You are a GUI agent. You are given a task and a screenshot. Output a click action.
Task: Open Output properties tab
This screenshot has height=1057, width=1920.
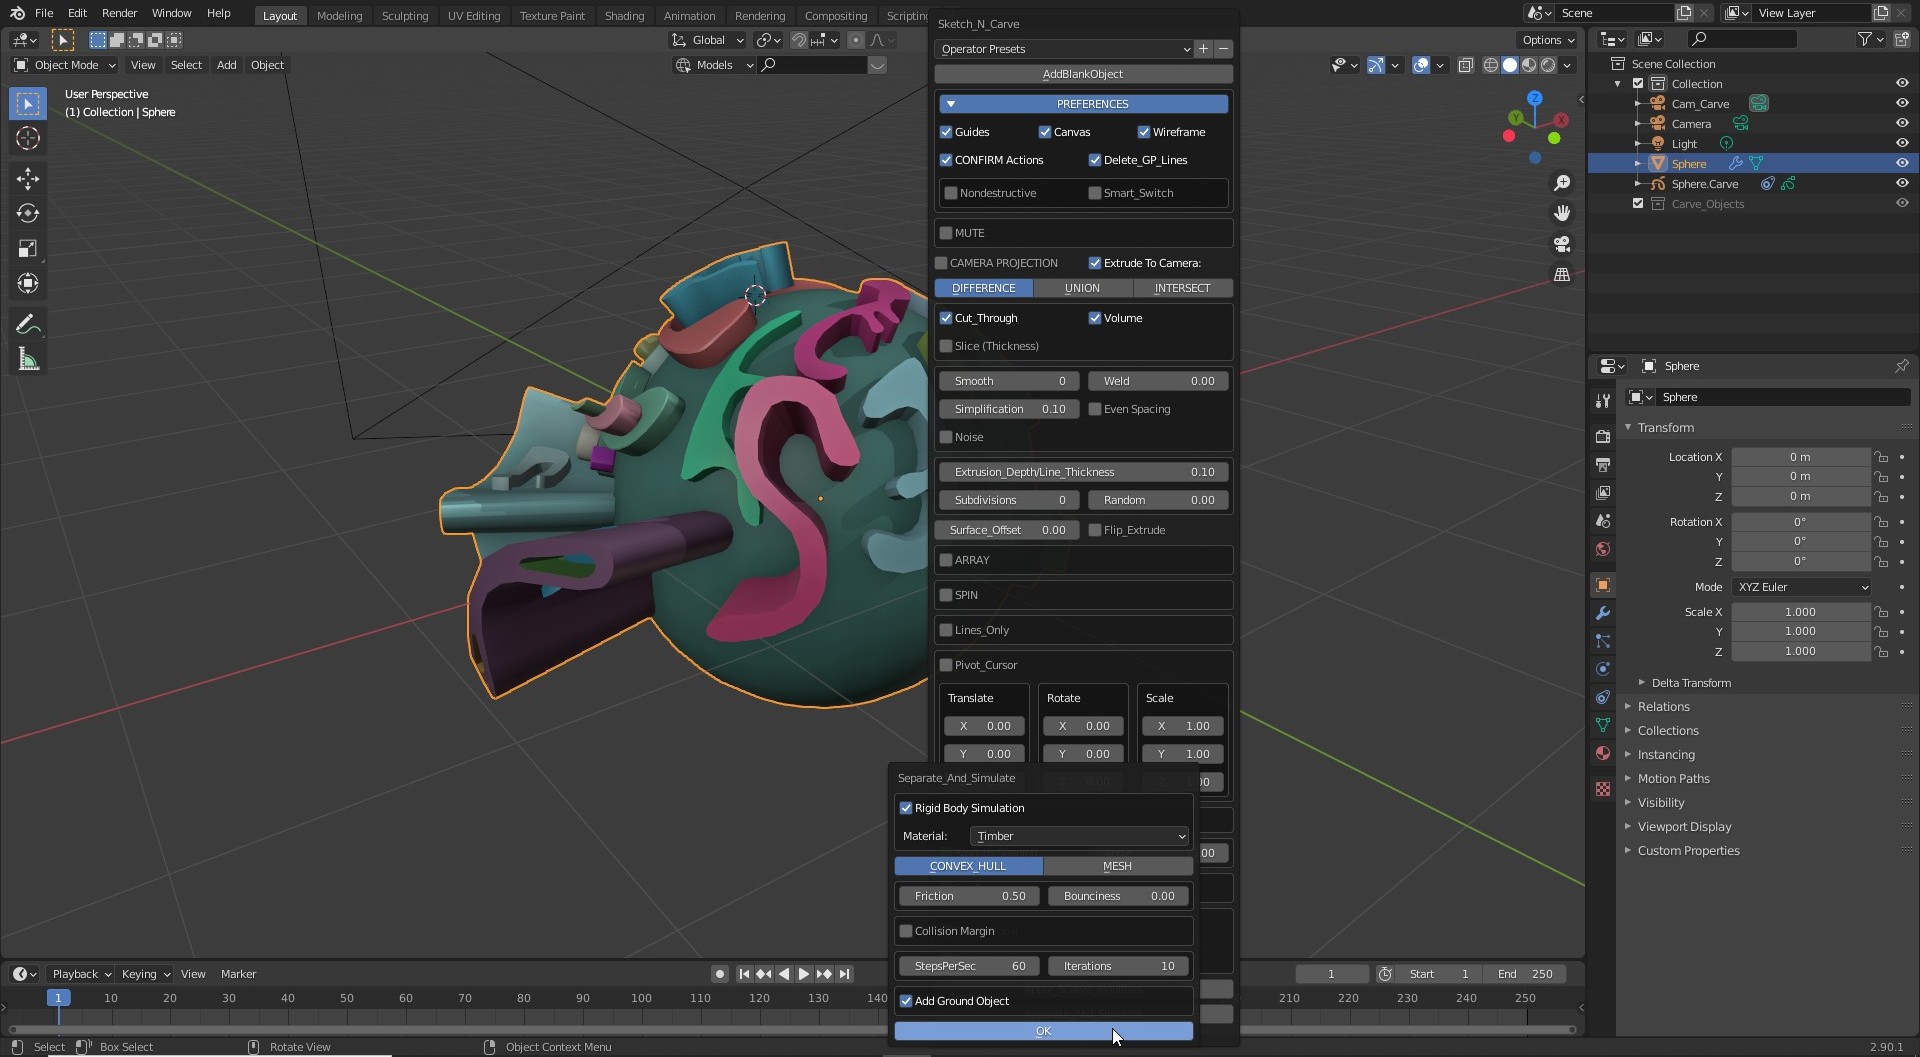point(1603,465)
